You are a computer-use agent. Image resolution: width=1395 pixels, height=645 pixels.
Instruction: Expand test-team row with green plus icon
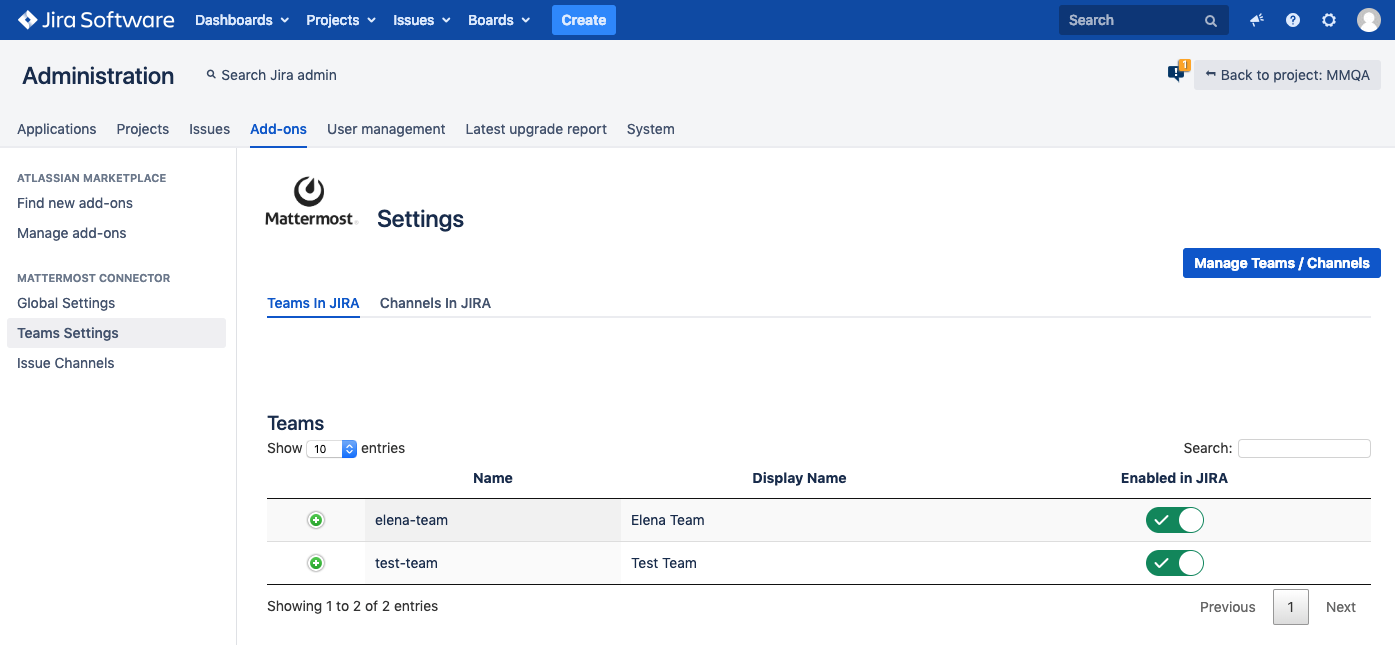click(316, 563)
